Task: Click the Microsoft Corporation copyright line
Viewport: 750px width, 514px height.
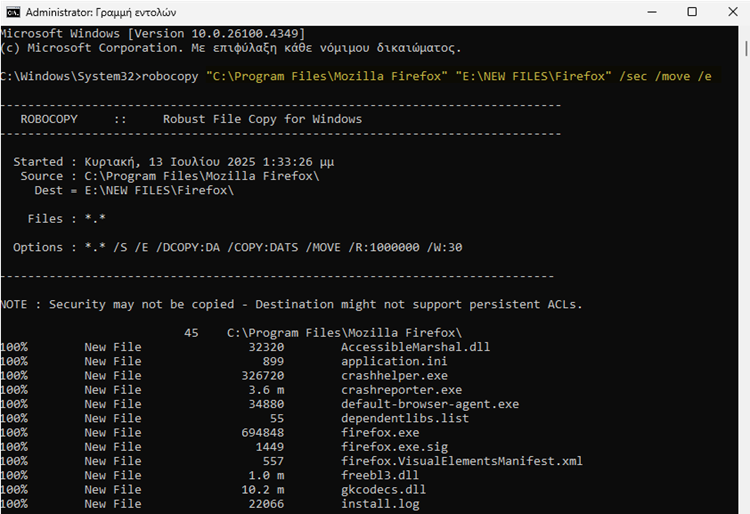Action: pyautogui.click(x=231, y=48)
